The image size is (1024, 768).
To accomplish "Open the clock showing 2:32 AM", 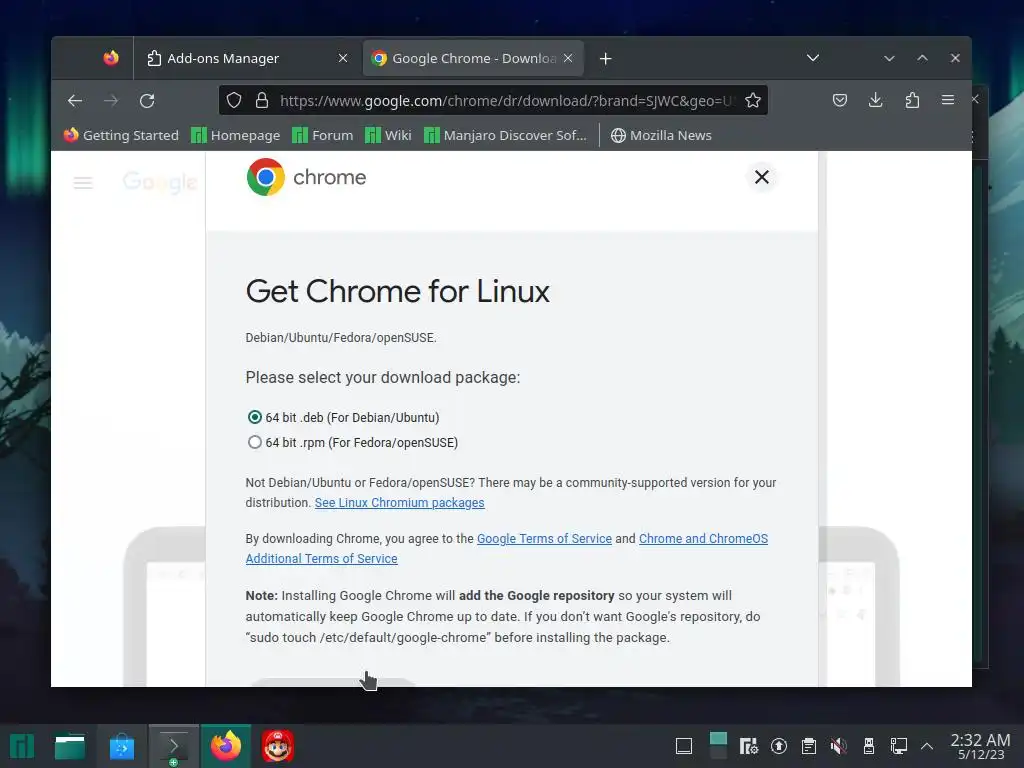I will pyautogui.click(x=980, y=746).
